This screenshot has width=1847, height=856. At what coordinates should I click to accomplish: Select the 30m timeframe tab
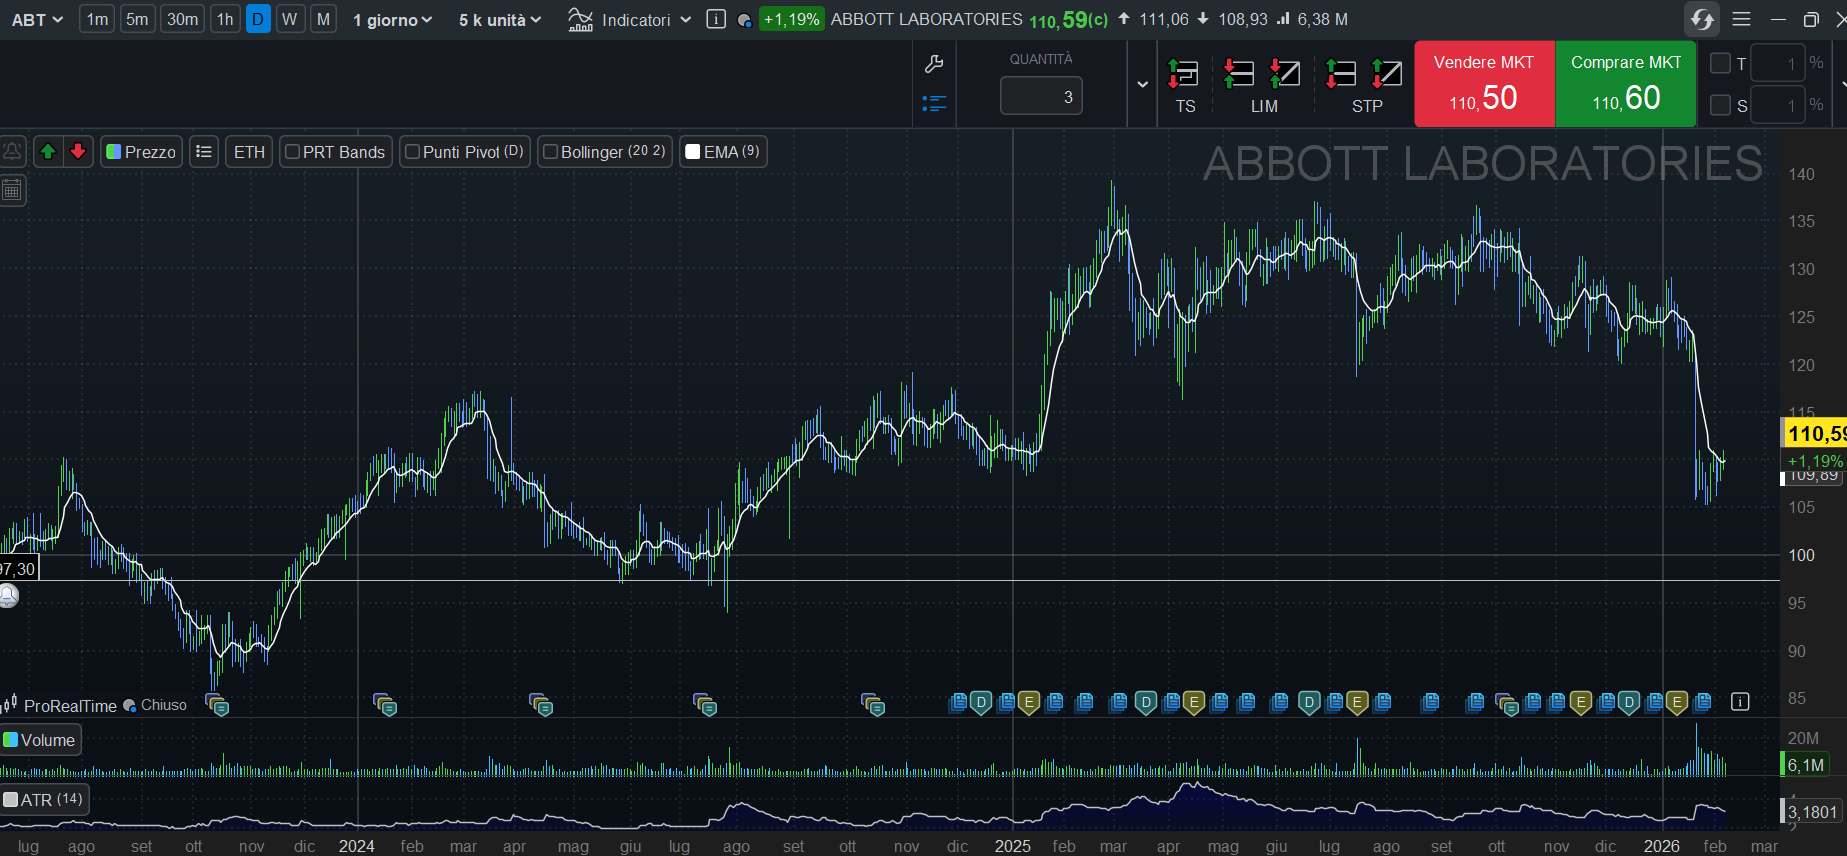pos(182,19)
